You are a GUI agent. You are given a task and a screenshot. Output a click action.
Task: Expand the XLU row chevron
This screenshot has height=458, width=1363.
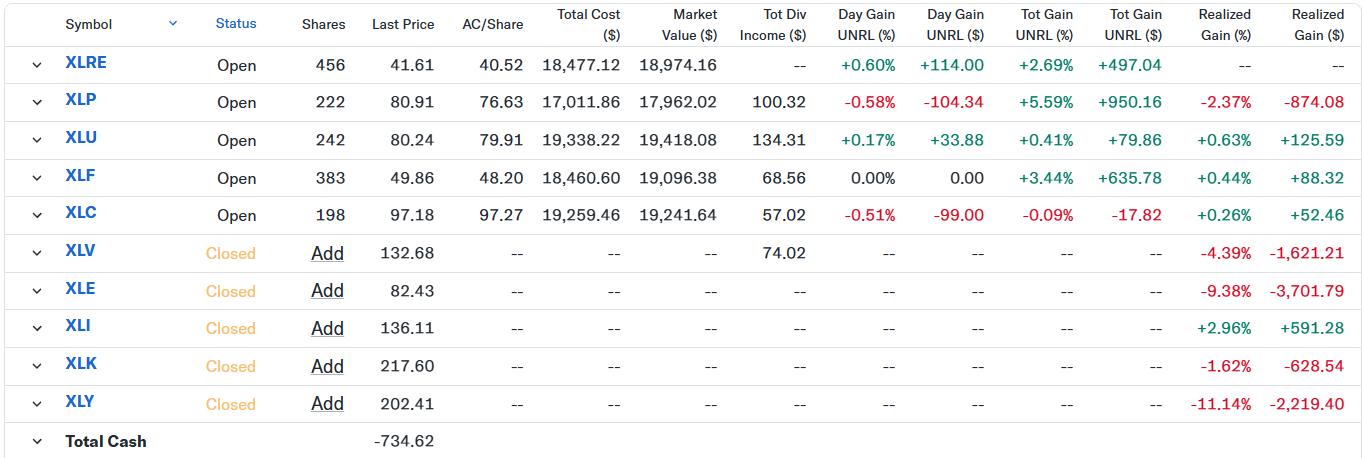[37, 140]
